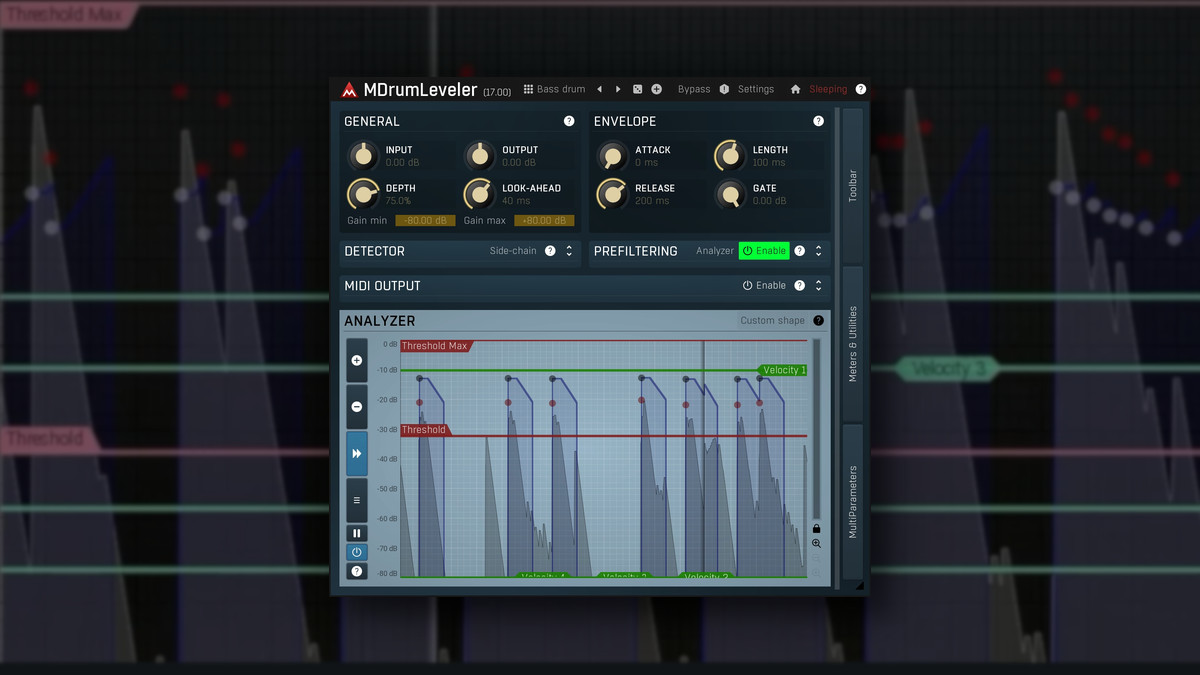Click the analyzer vertical scrollbar
The height and width of the screenshot is (675, 1200).
[x=816, y=428]
